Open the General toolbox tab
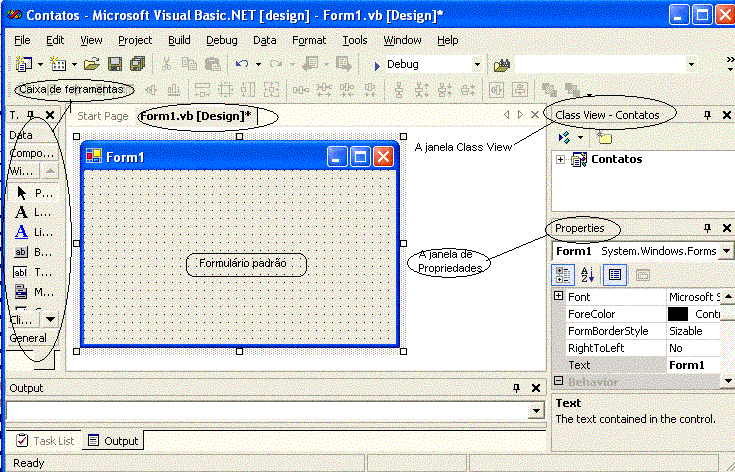Image resolution: width=735 pixels, height=472 pixels. [31, 338]
